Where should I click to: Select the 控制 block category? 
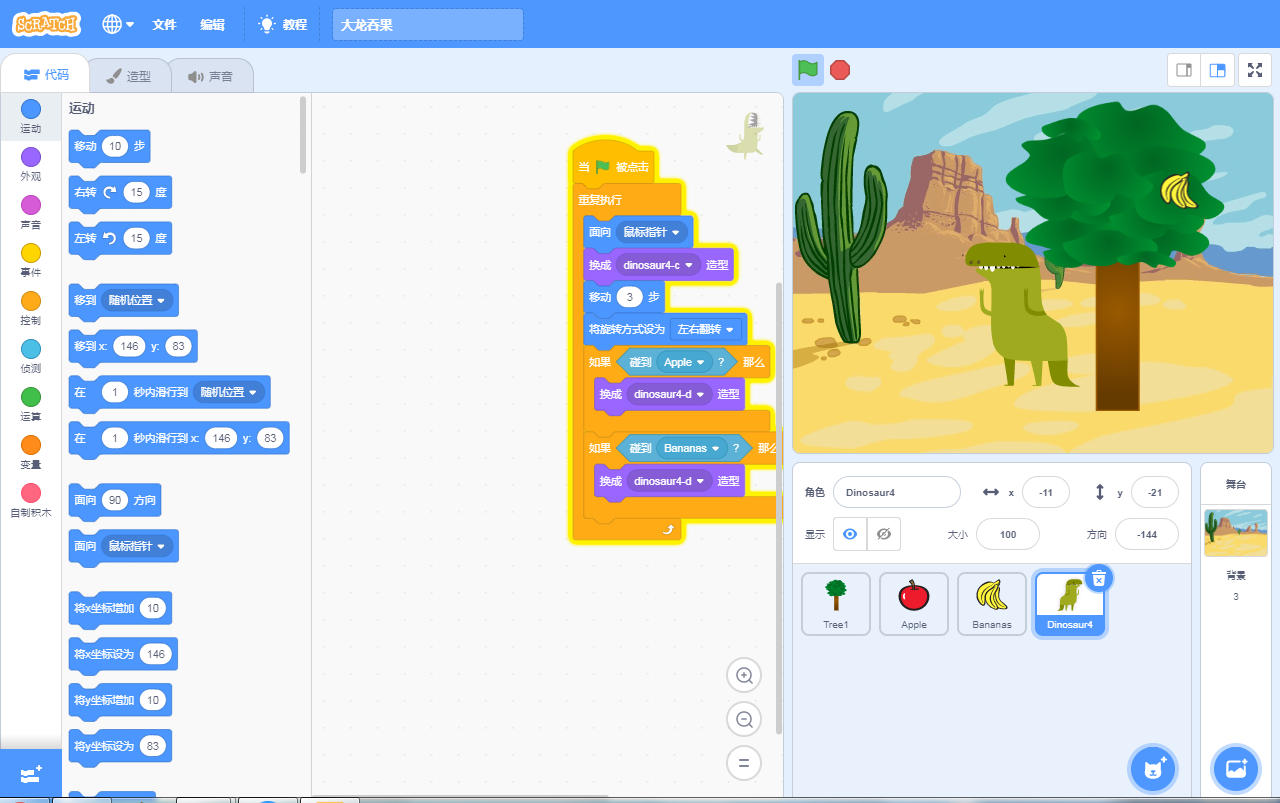(31, 308)
